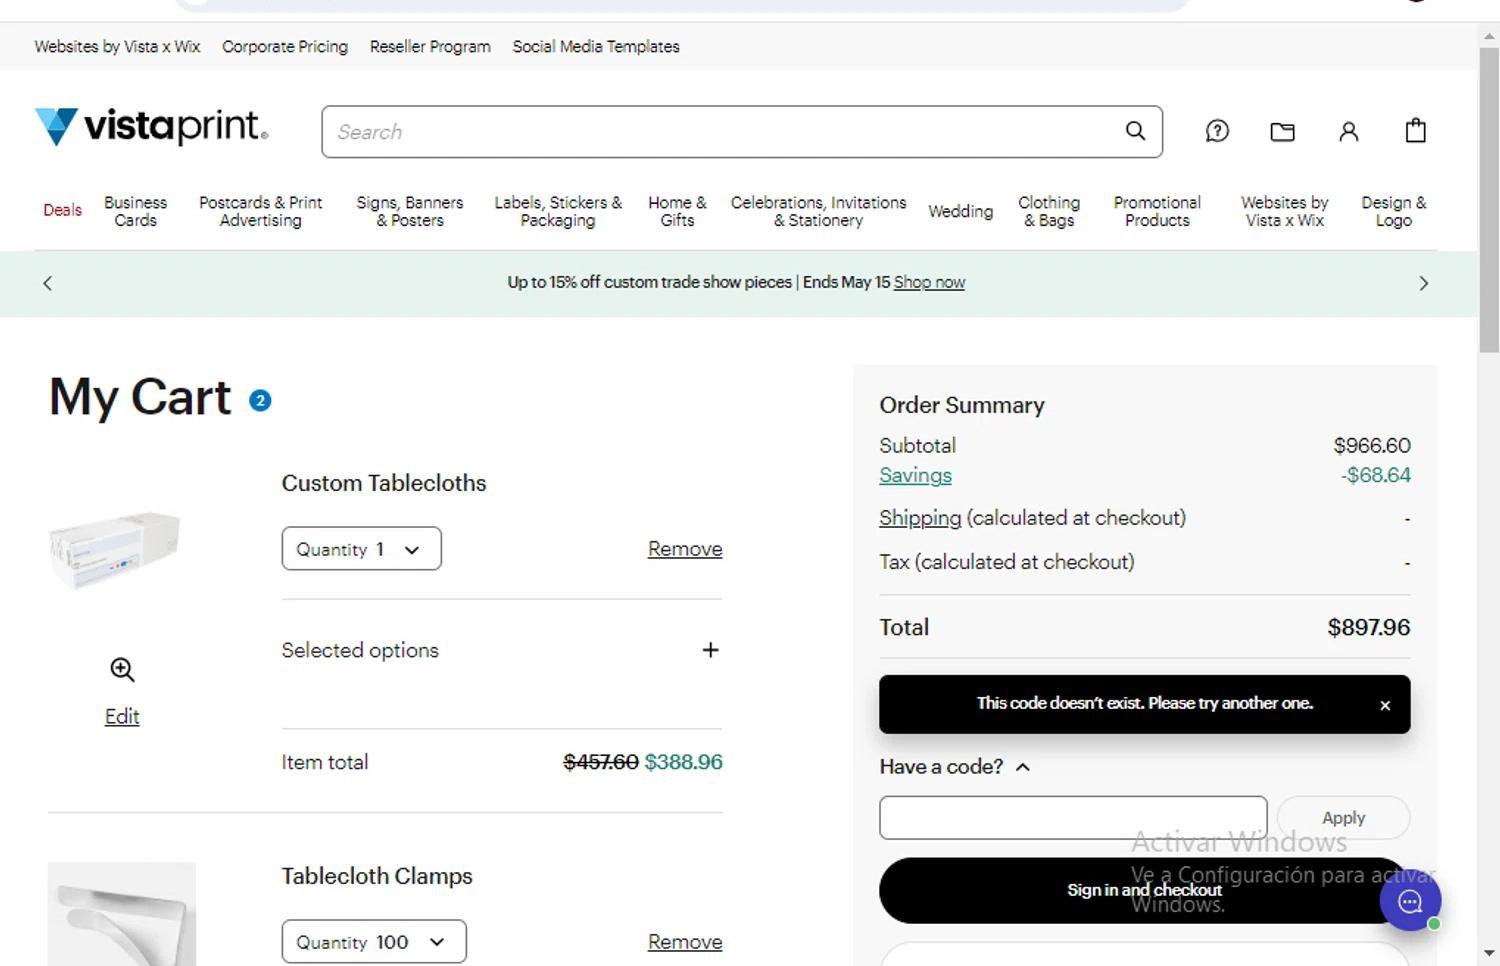1500x966 pixels.
Task: Open the chat support bubble
Action: (x=1410, y=901)
